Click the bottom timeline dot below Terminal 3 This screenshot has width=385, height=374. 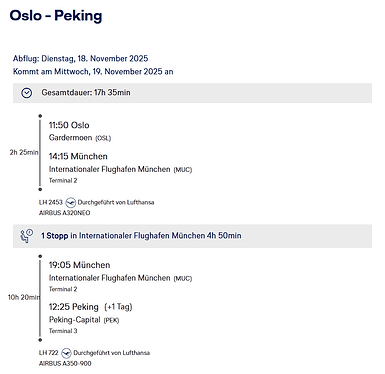(40, 340)
